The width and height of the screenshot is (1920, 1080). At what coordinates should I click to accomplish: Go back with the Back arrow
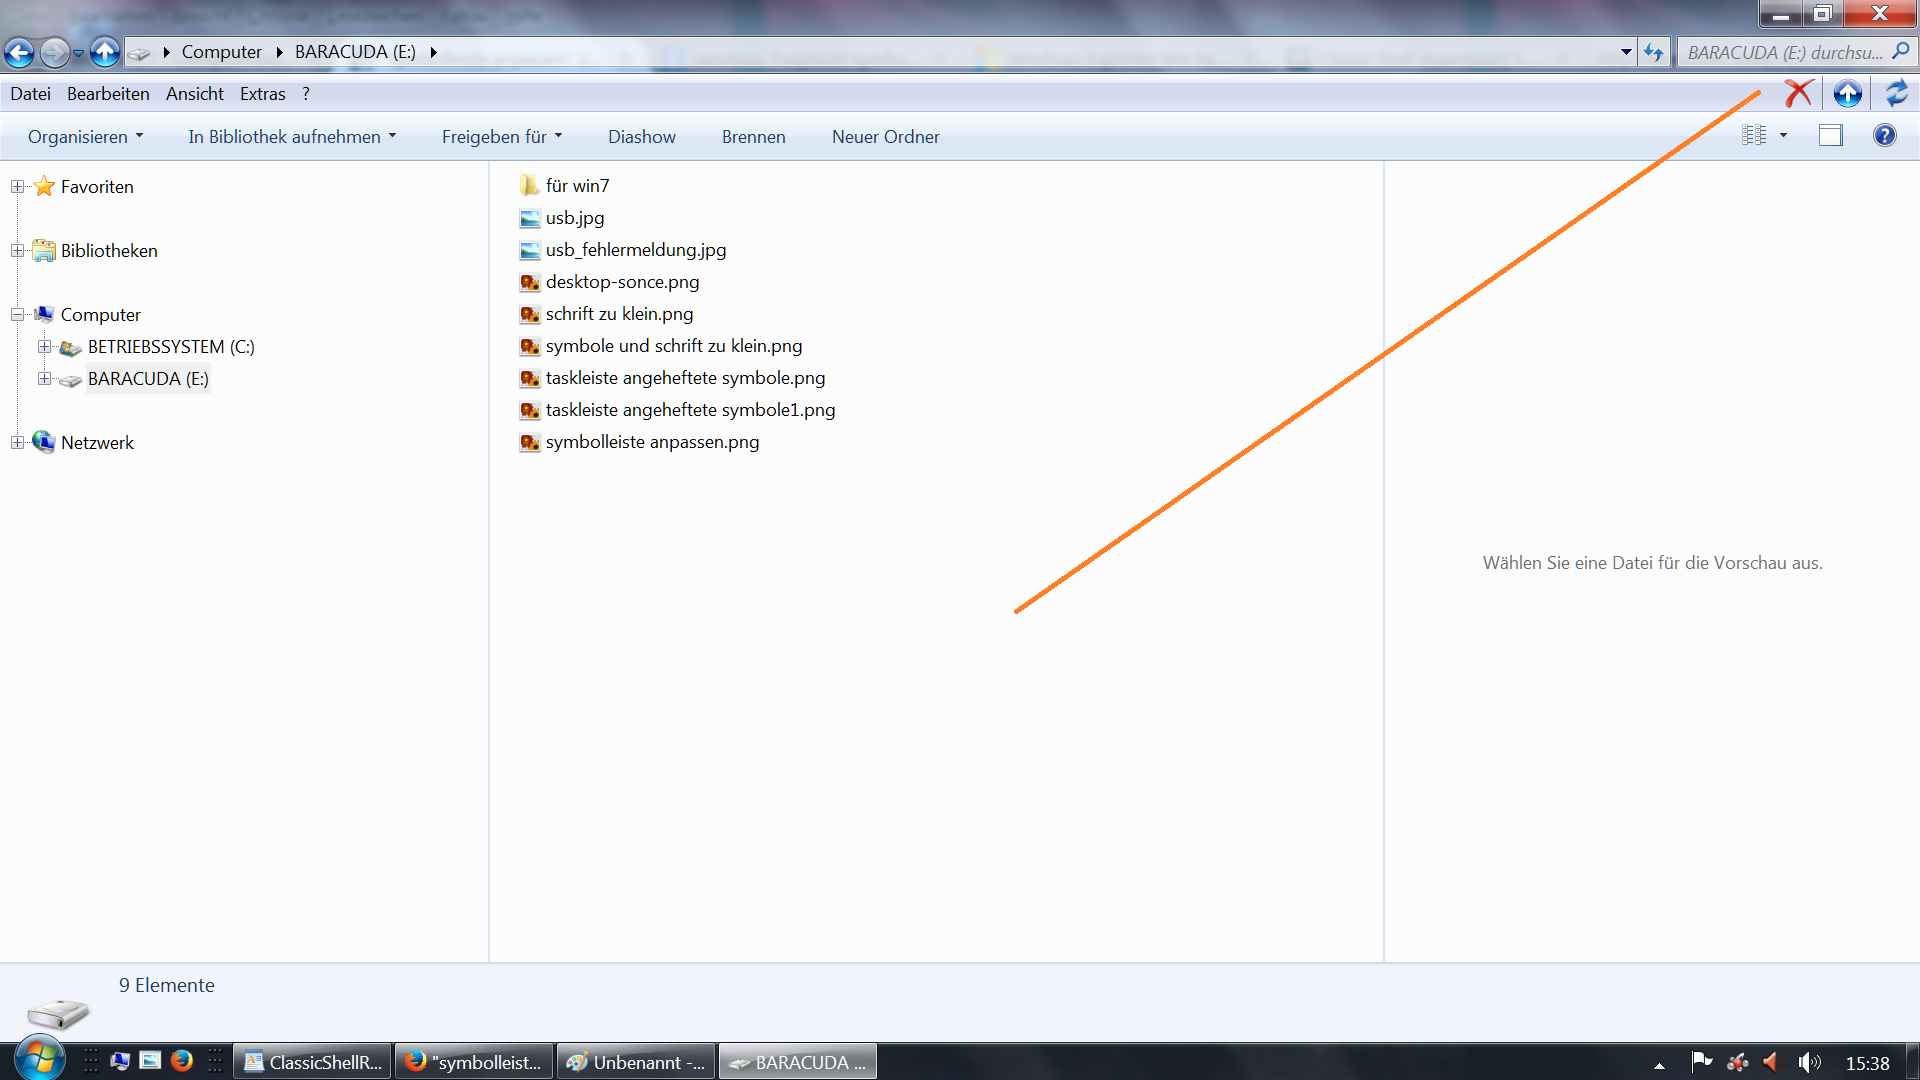pos(19,52)
